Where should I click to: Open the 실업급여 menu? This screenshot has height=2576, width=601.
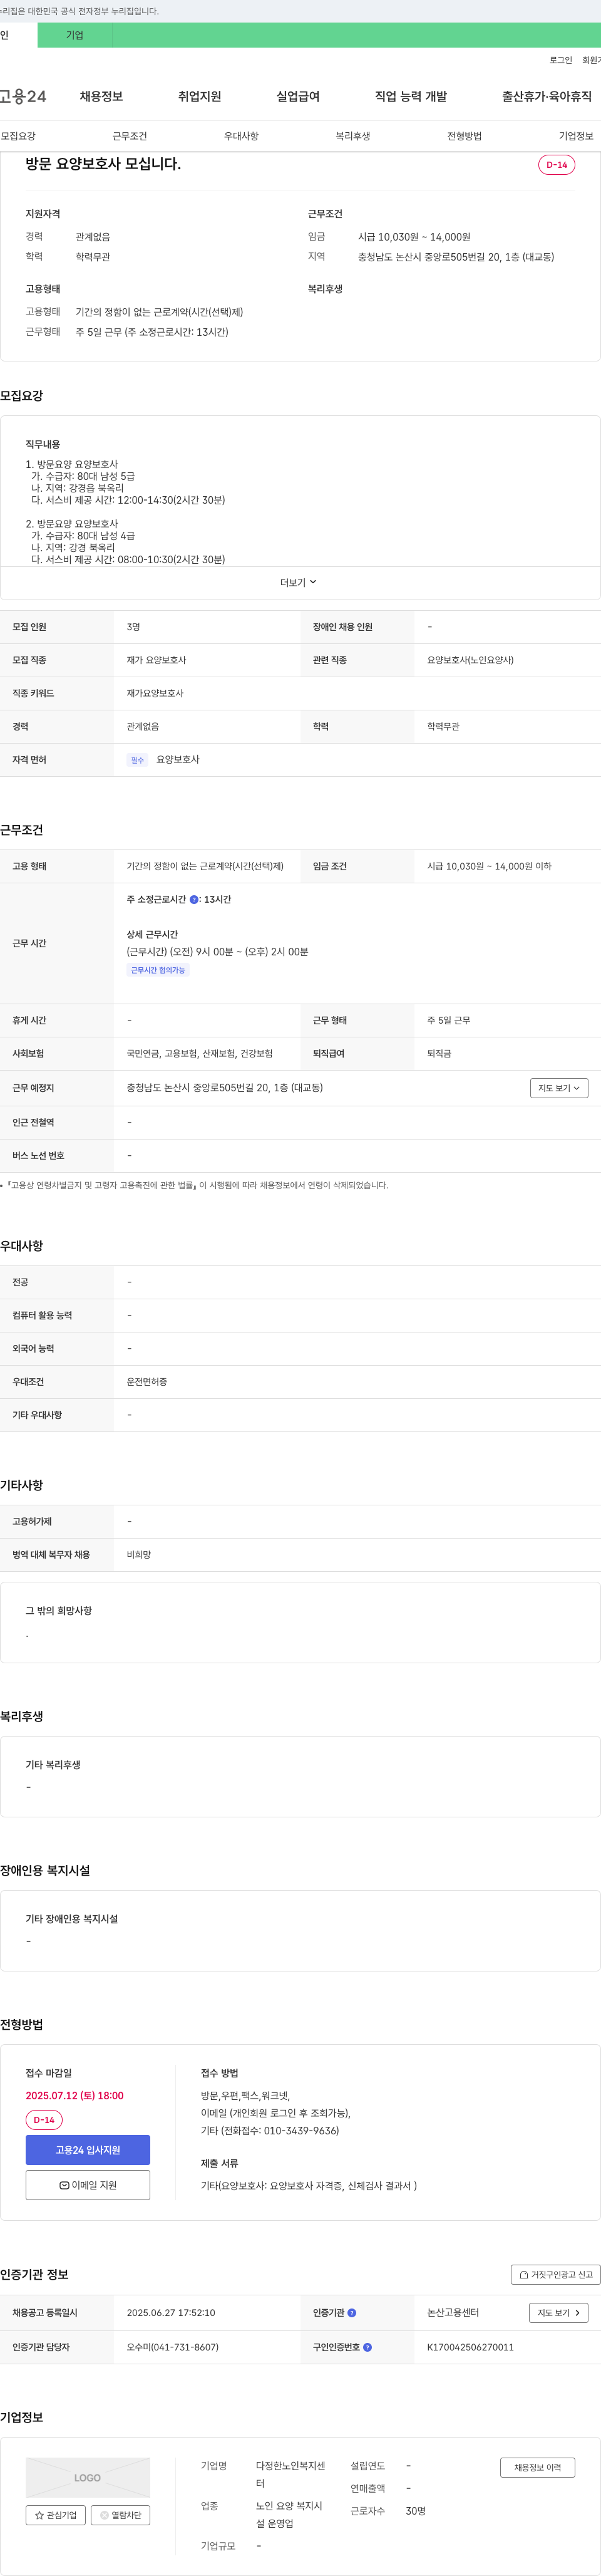(x=298, y=96)
